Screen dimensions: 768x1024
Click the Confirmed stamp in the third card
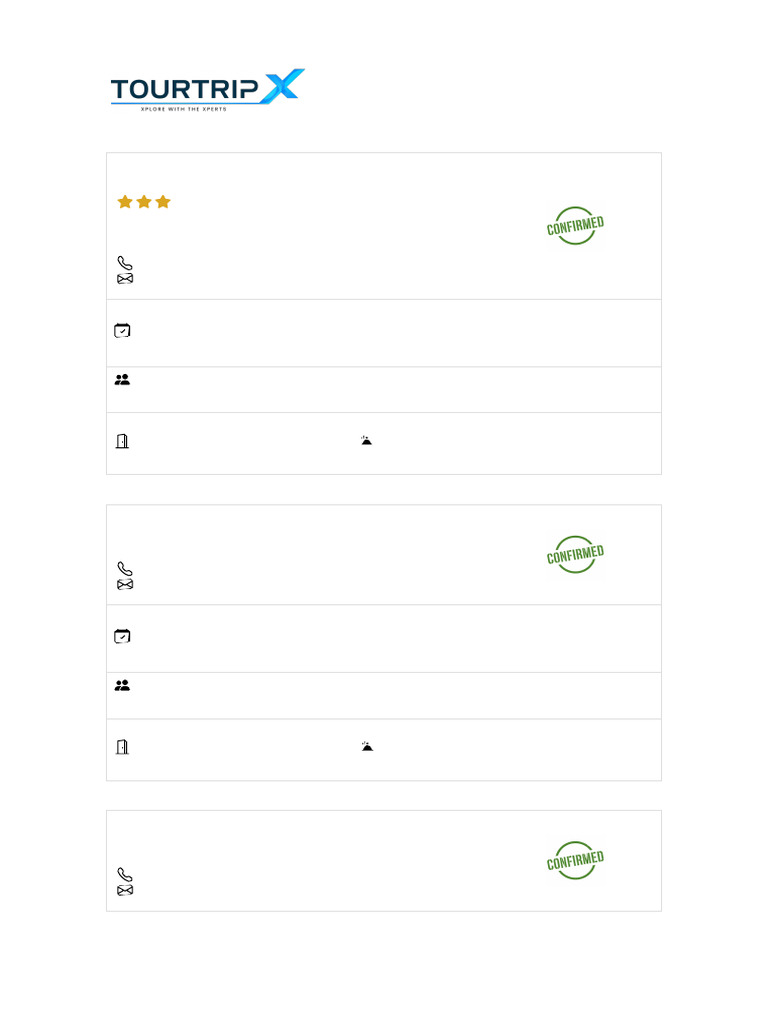coord(575,860)
